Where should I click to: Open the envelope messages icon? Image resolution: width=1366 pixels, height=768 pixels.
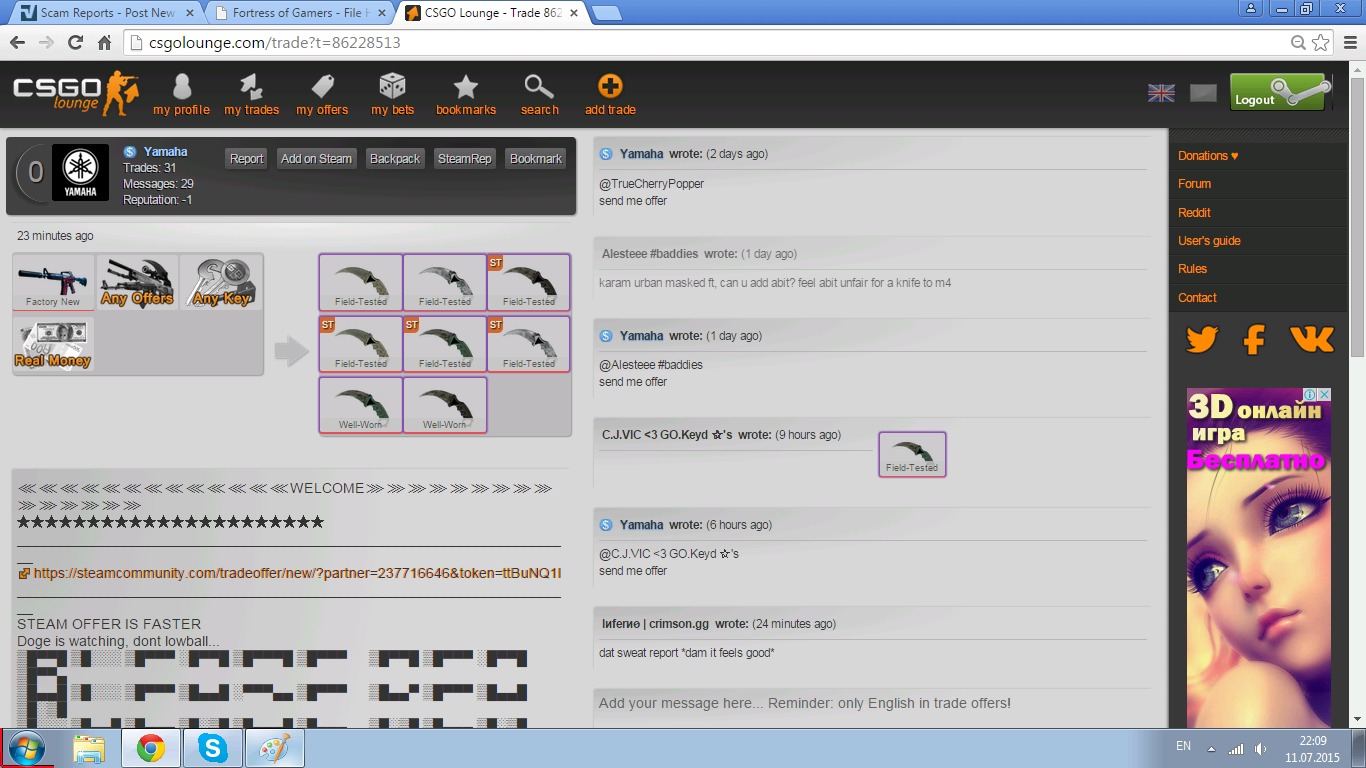click(1203, 93)
